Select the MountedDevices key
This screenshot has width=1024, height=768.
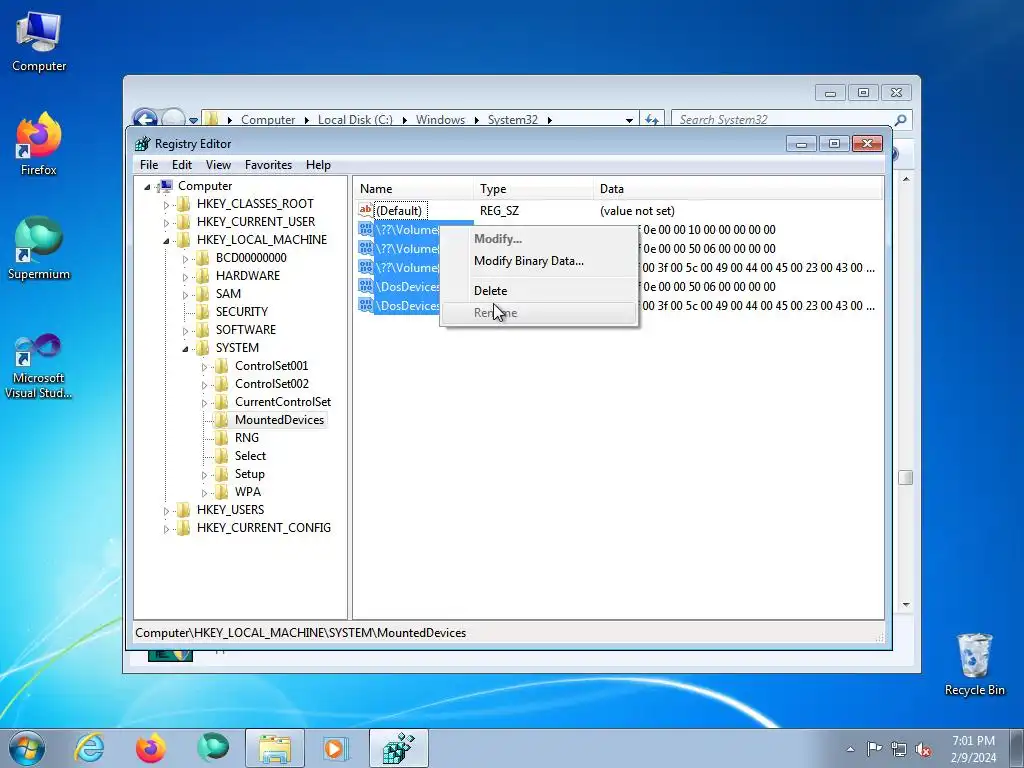tap(279, 420)
